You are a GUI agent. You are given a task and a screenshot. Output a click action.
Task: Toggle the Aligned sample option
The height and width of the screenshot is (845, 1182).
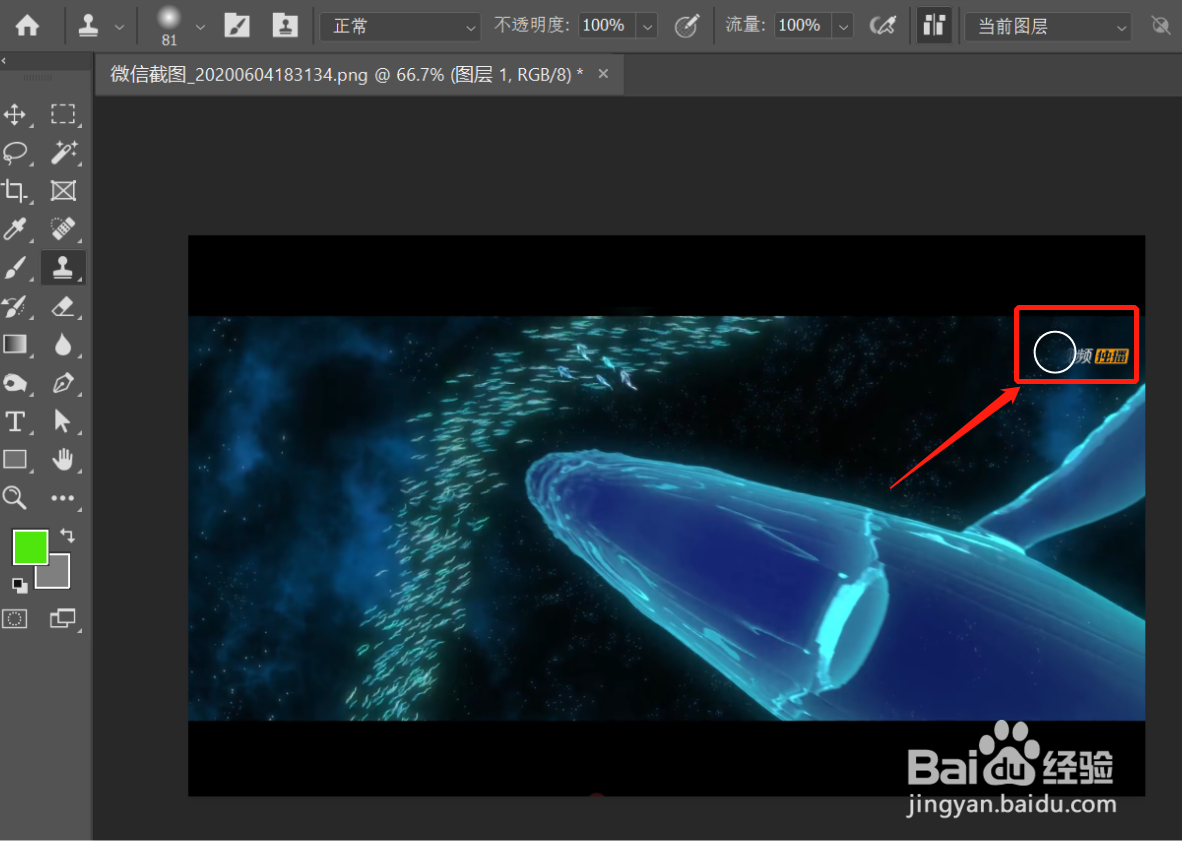[934, 26]
